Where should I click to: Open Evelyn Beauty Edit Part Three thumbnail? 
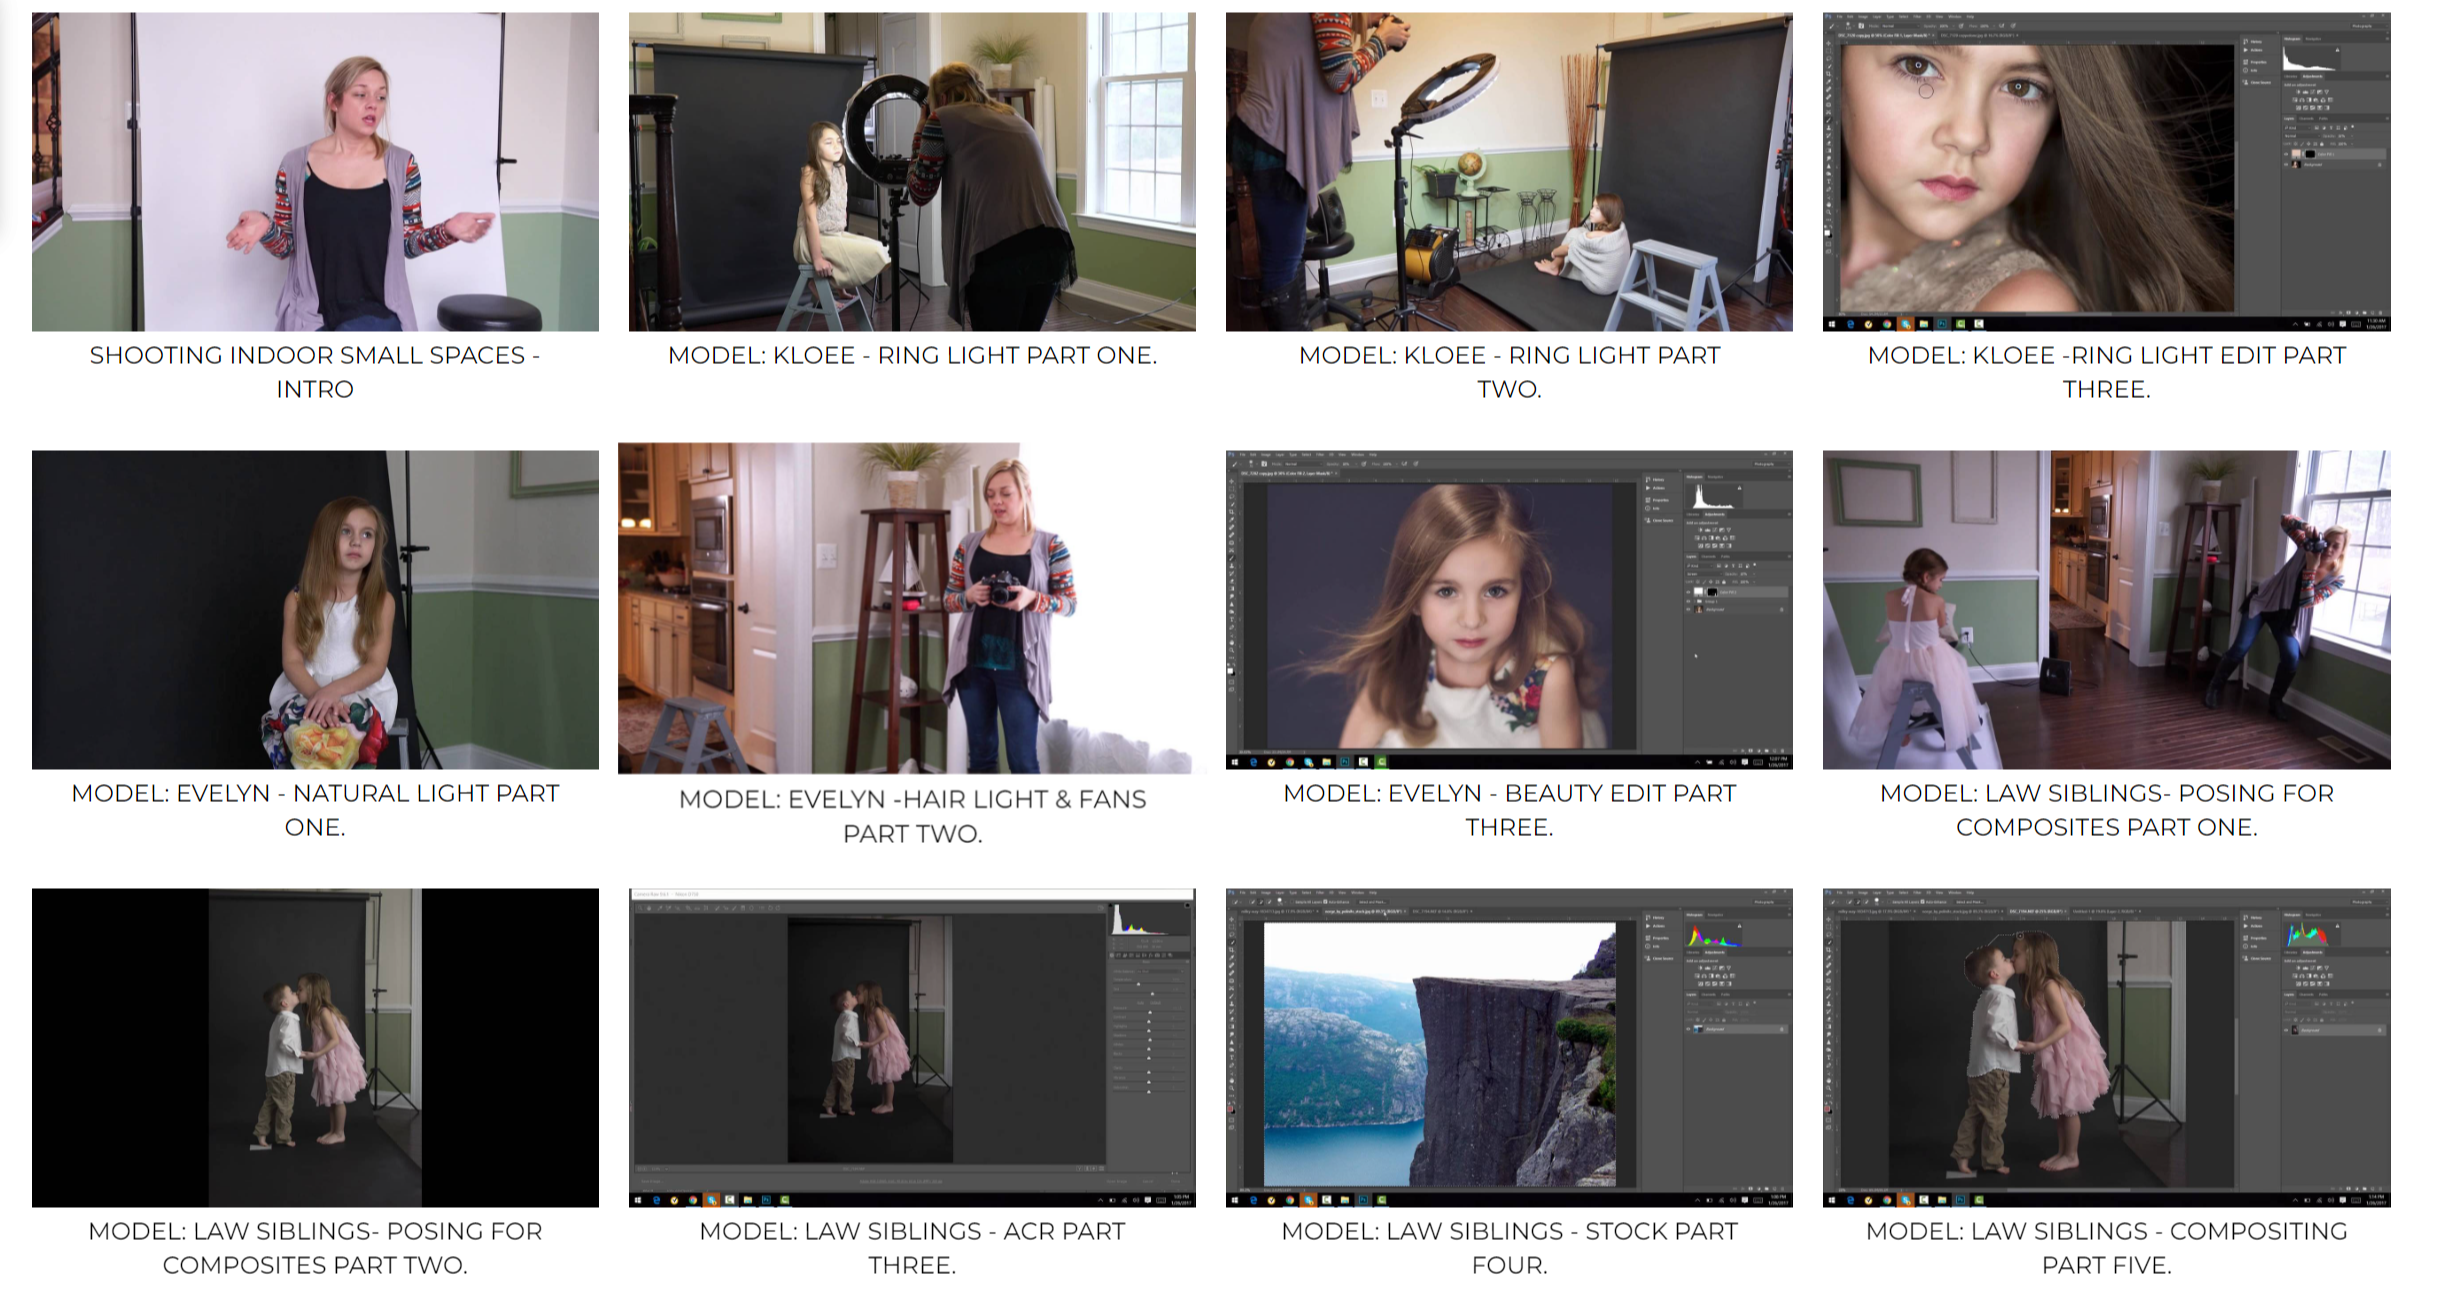[x=1509, y=609]
